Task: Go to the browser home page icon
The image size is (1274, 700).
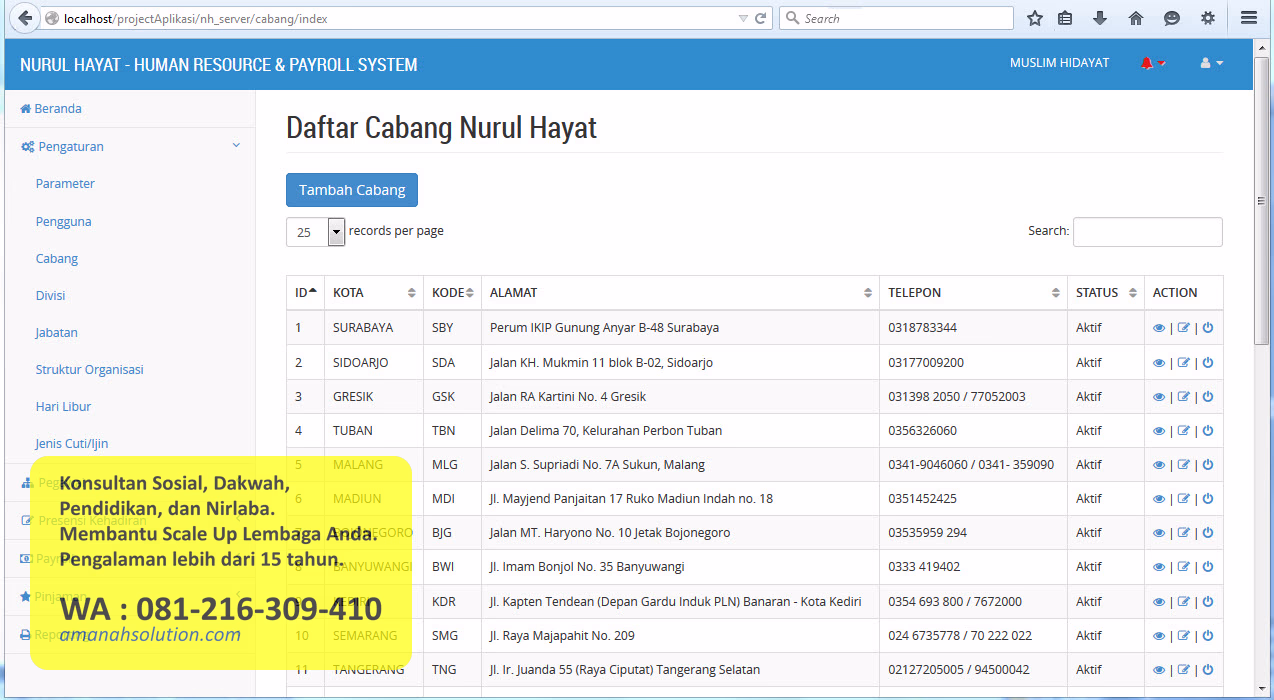Action: click(1136, 18)
